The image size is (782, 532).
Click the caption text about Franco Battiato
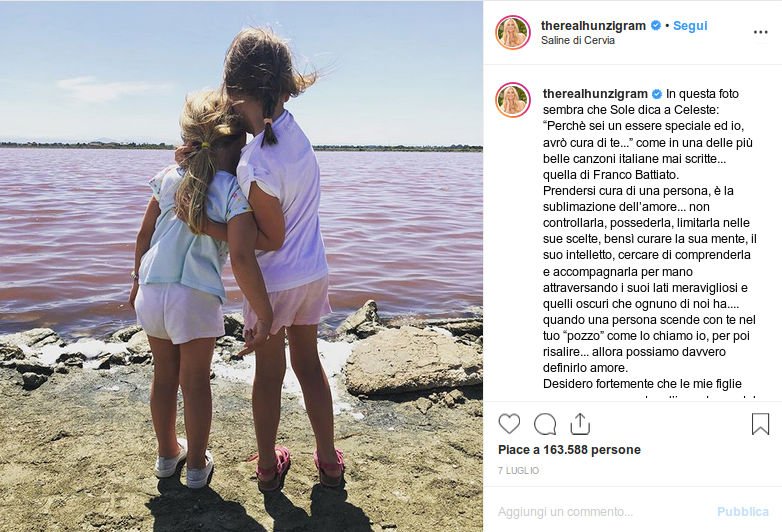click(x=610, y=175)
